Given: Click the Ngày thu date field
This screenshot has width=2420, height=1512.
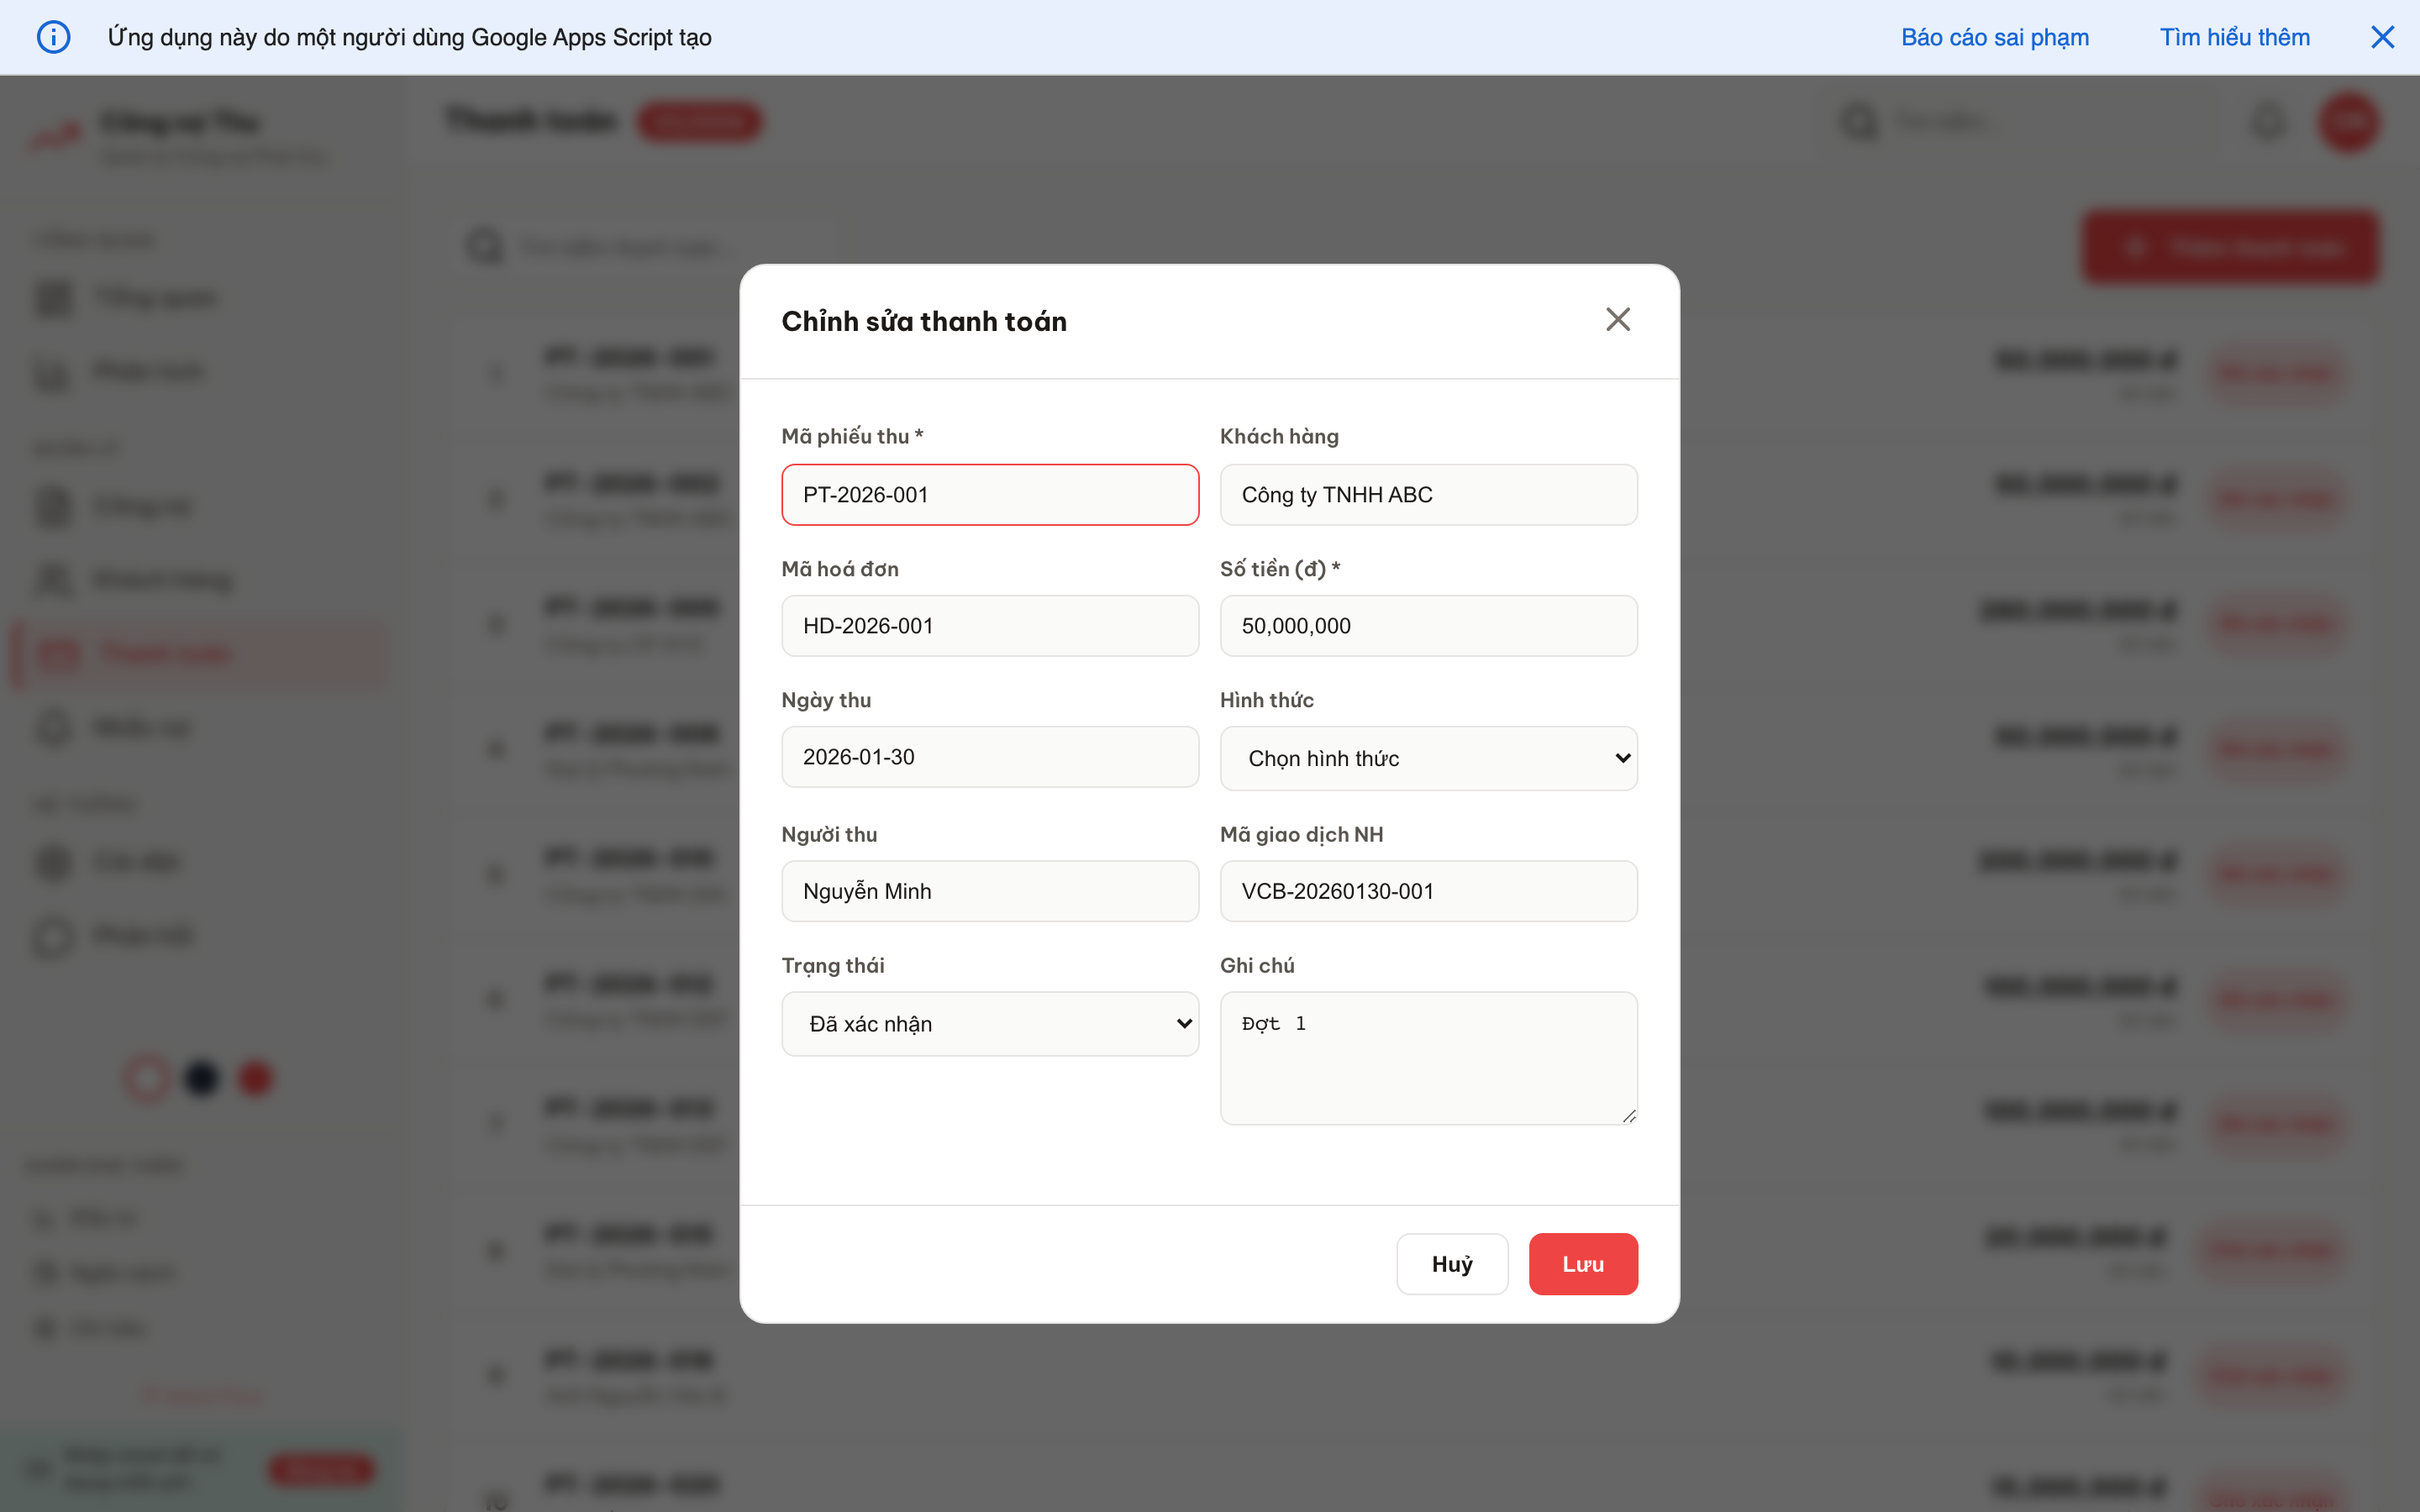Looking at the screenshot, I should pos(989,757).
